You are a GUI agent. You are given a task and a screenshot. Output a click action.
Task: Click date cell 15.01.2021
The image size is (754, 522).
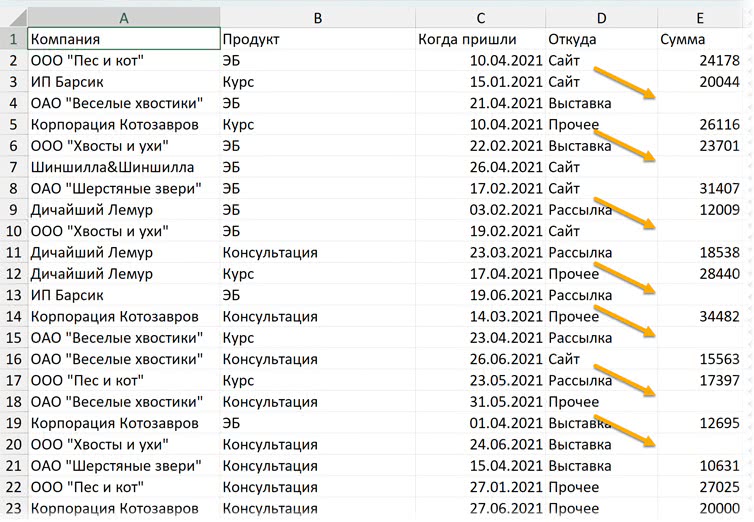[x=480, y=82]
